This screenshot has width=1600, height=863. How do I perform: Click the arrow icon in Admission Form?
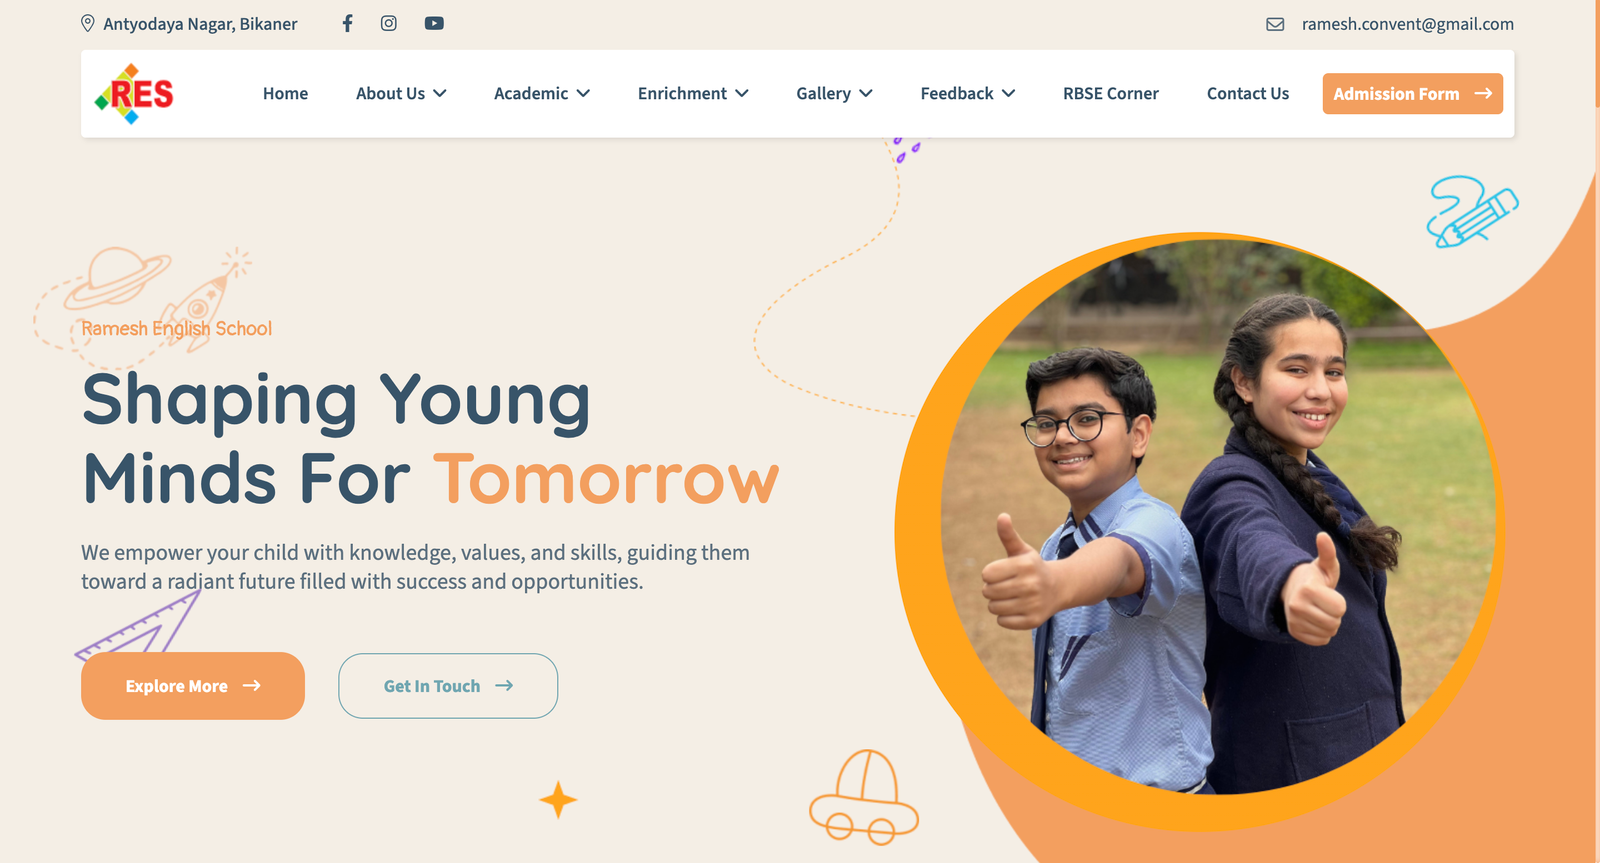click(1483, 93)
